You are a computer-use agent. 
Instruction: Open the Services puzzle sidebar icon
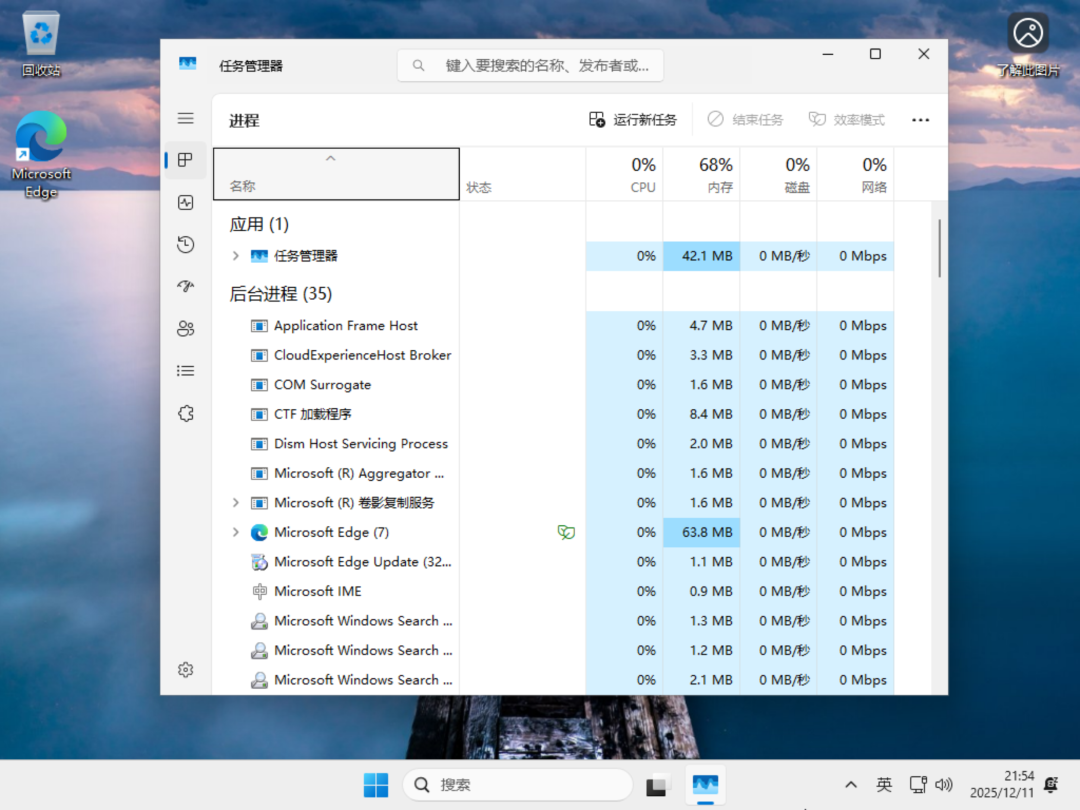[185, 413]
